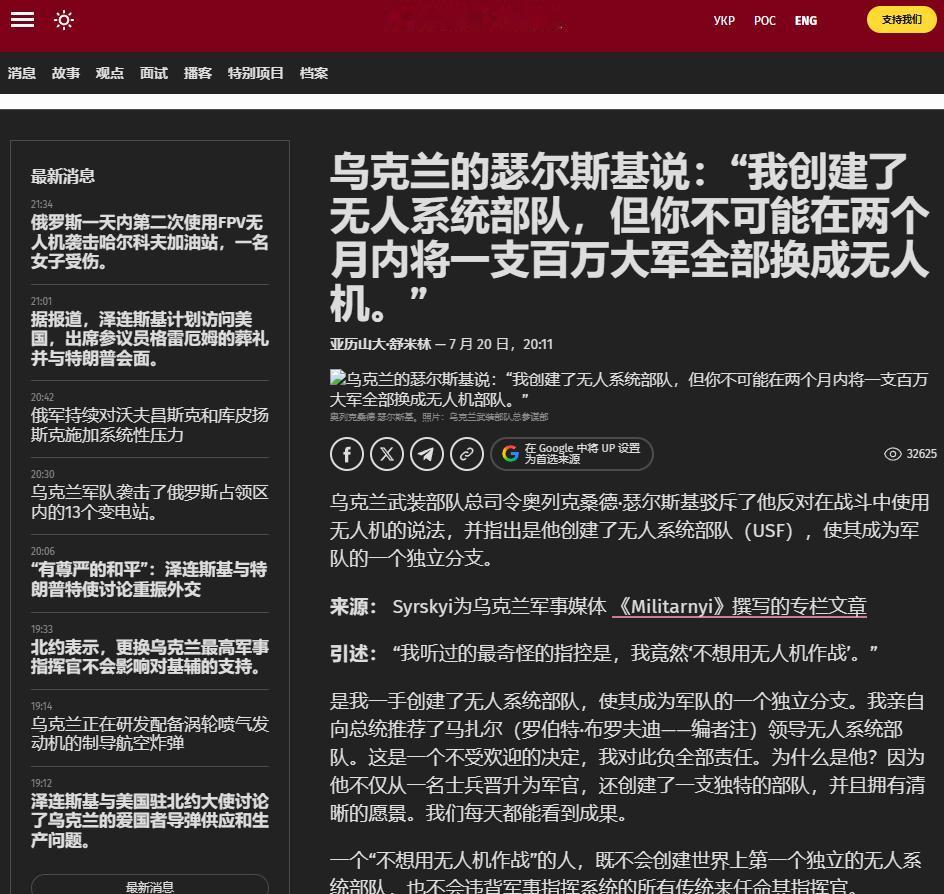Image resolution: width=944 pixels, height=894 pixels.
Task: Click the view count 32625
Action: pyautogui.click(x=922, y=454)
